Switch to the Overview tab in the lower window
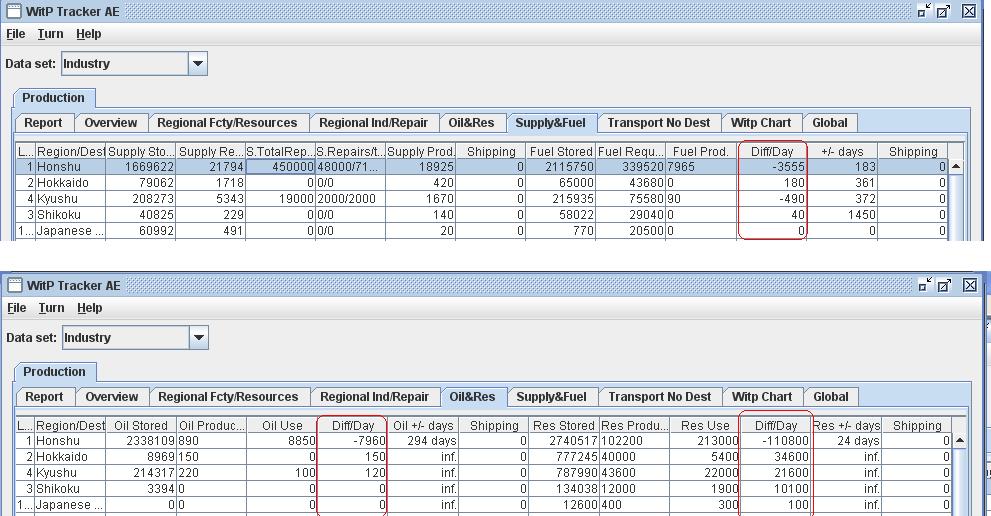This screenshot has height=516, width=991. (x=111, y=396)
